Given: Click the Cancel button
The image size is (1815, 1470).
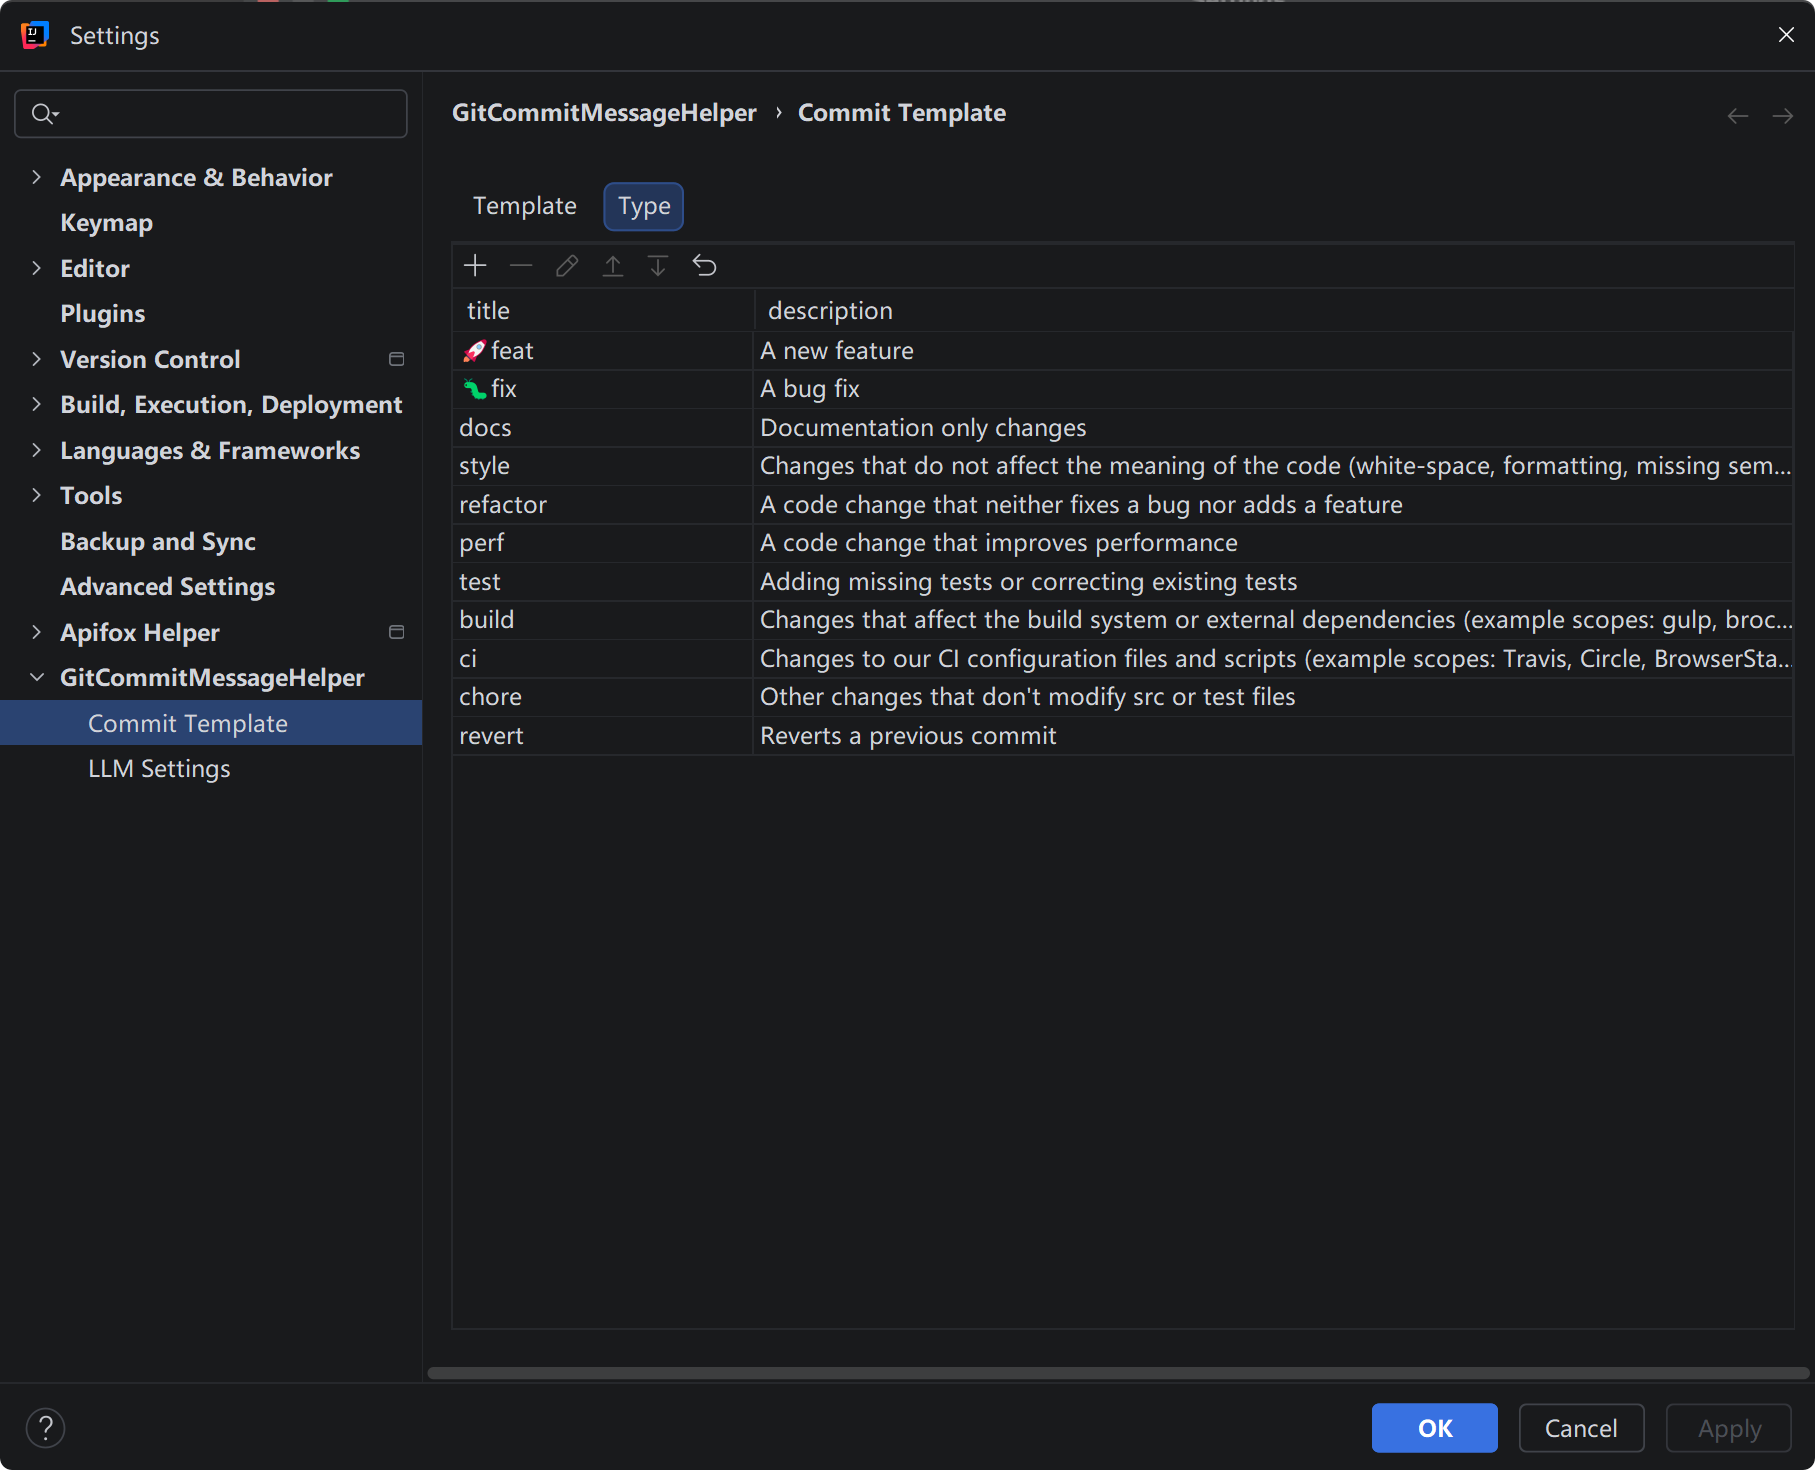Looking at the screenshot, I should (x=1581, y=1428).
